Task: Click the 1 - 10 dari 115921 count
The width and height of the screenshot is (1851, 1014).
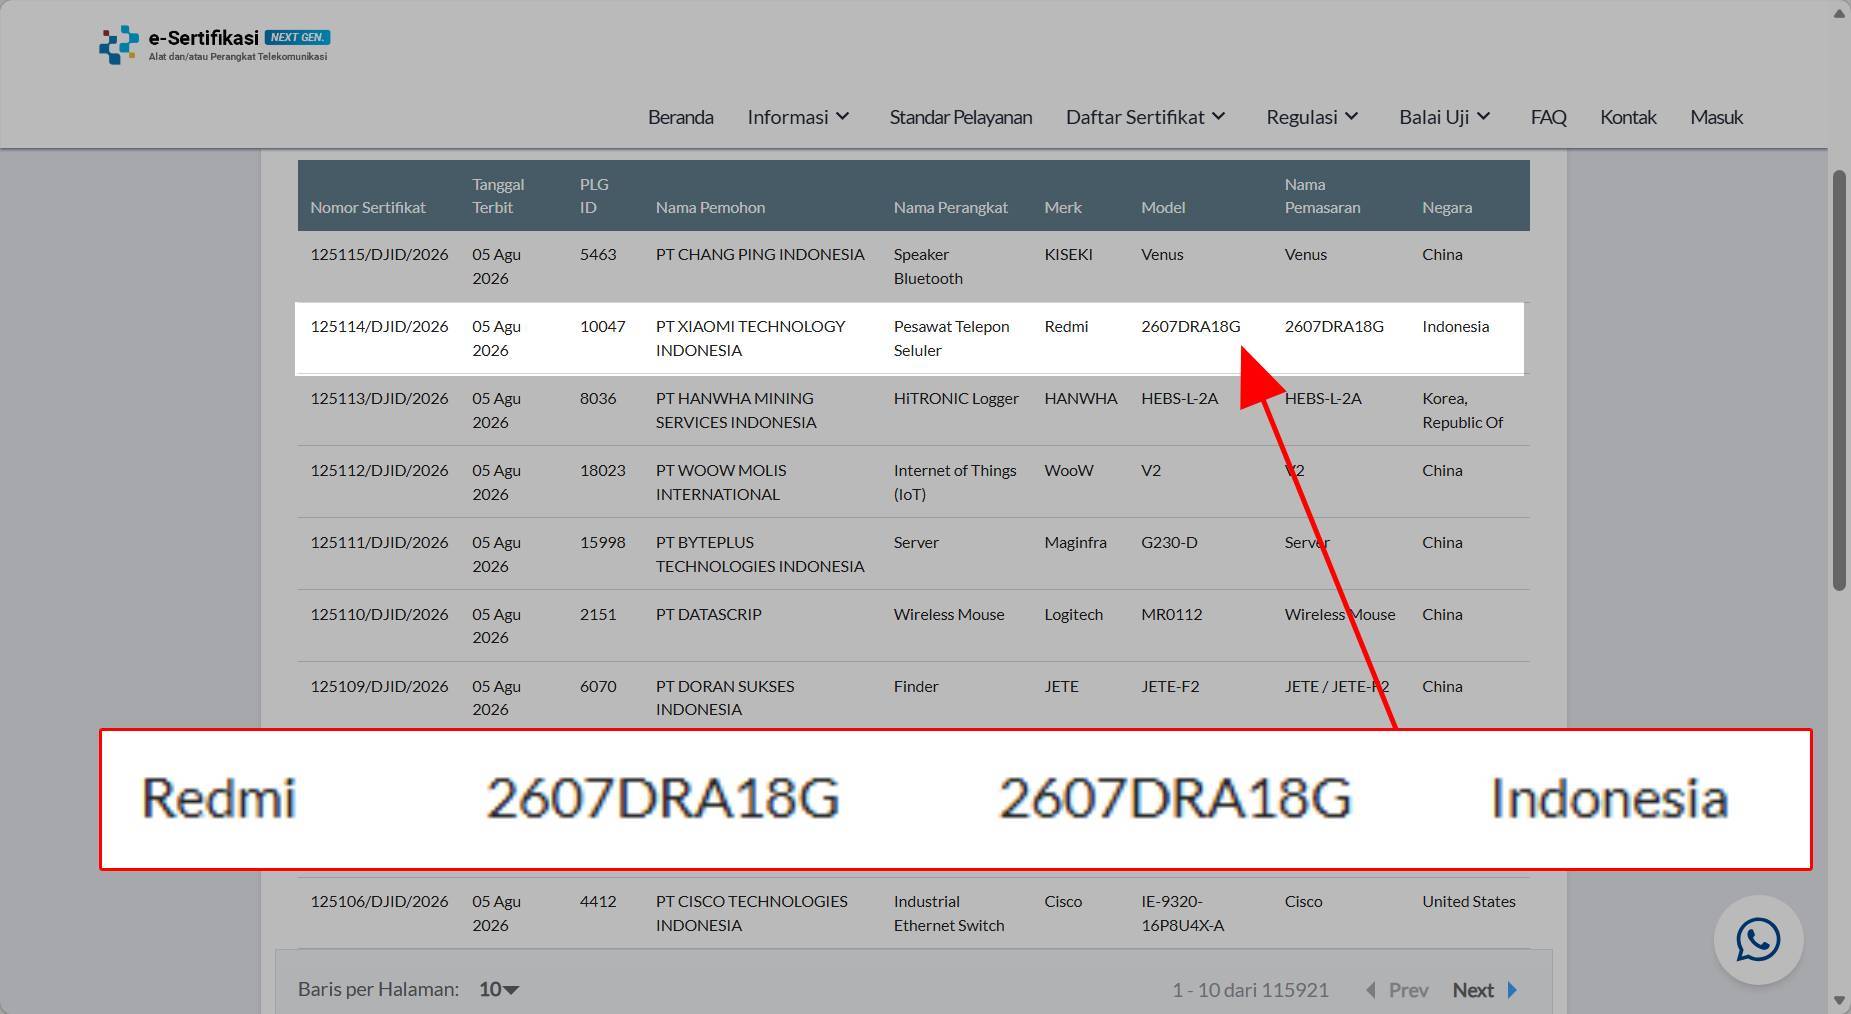Action: [1250, 990]
